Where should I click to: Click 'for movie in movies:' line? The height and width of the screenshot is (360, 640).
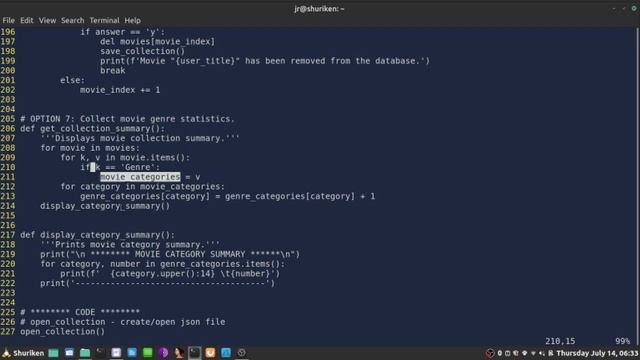pyautogui.click(x=90, y=148)
